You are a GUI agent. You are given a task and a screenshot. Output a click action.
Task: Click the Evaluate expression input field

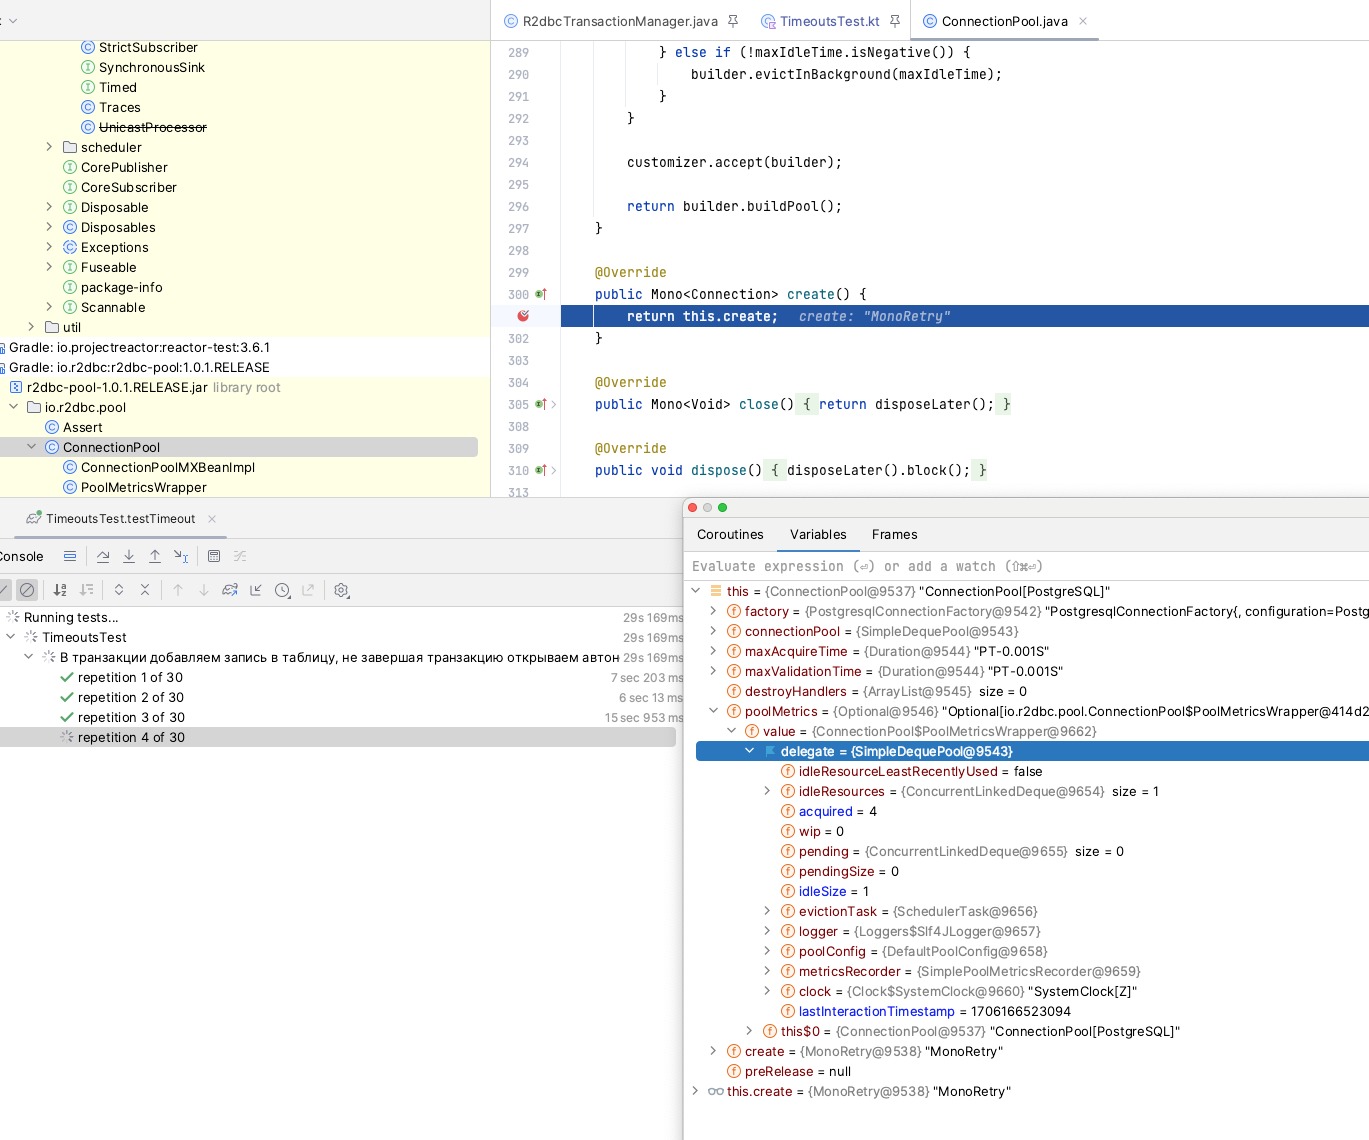pyautogui.click(x=1027, y=566)
